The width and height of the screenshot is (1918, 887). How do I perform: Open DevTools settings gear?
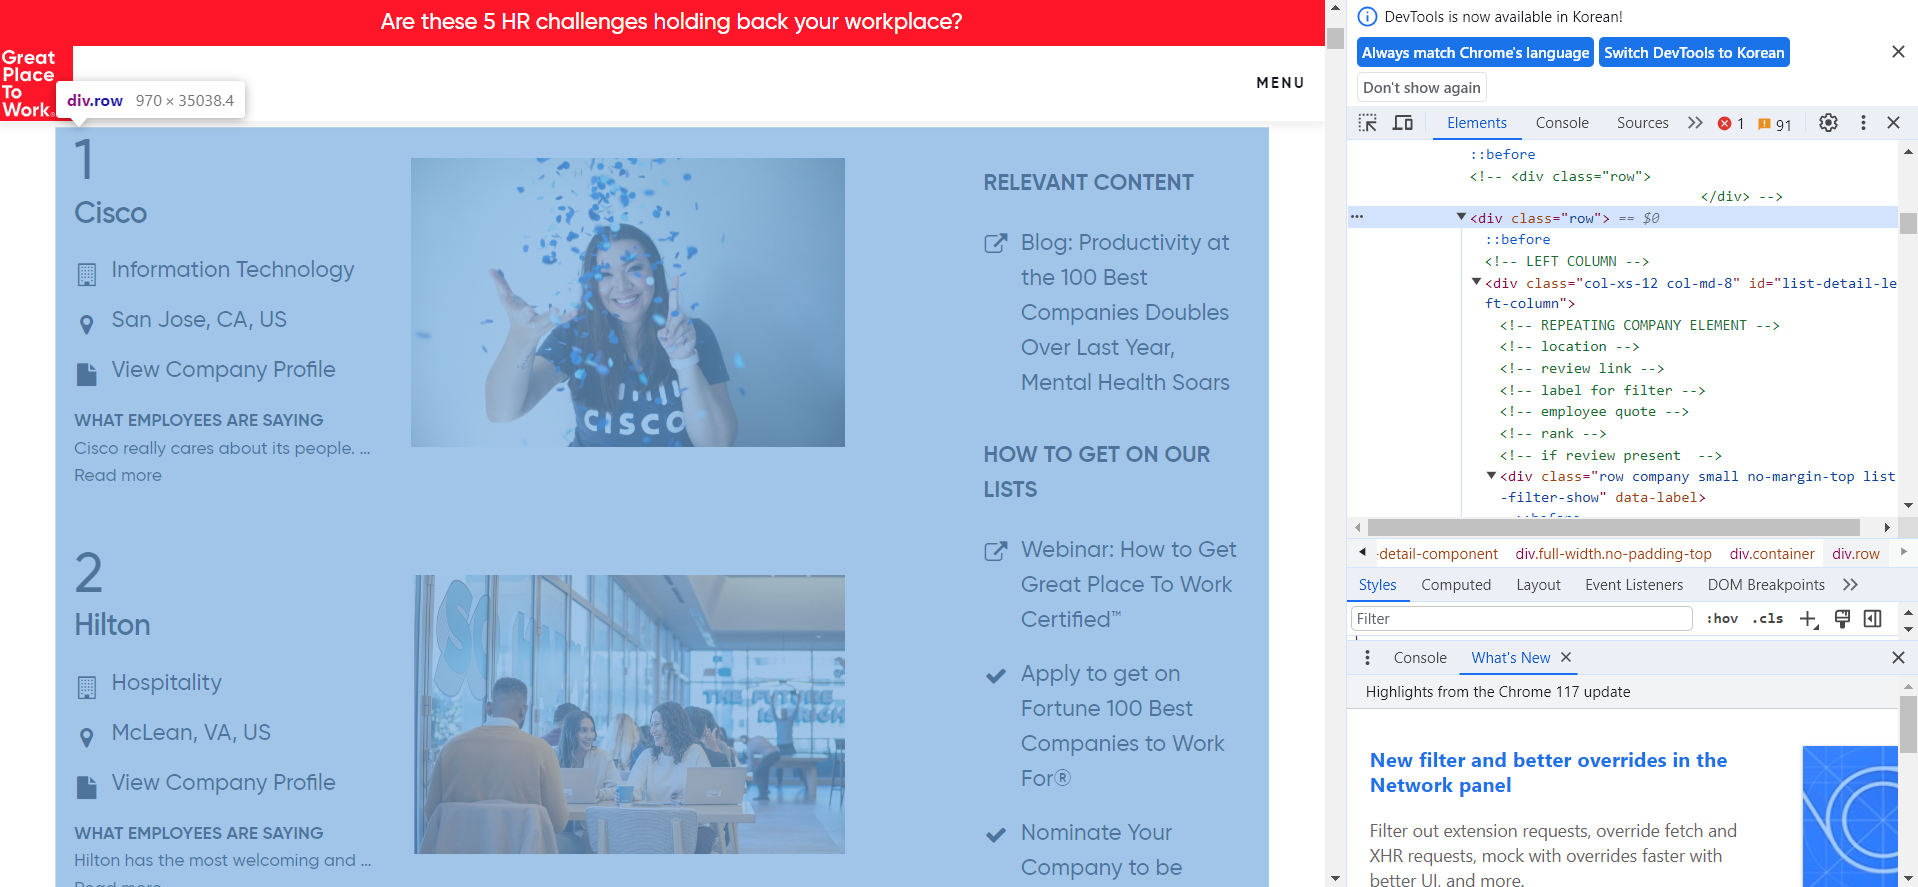[x=1828, y=123]
